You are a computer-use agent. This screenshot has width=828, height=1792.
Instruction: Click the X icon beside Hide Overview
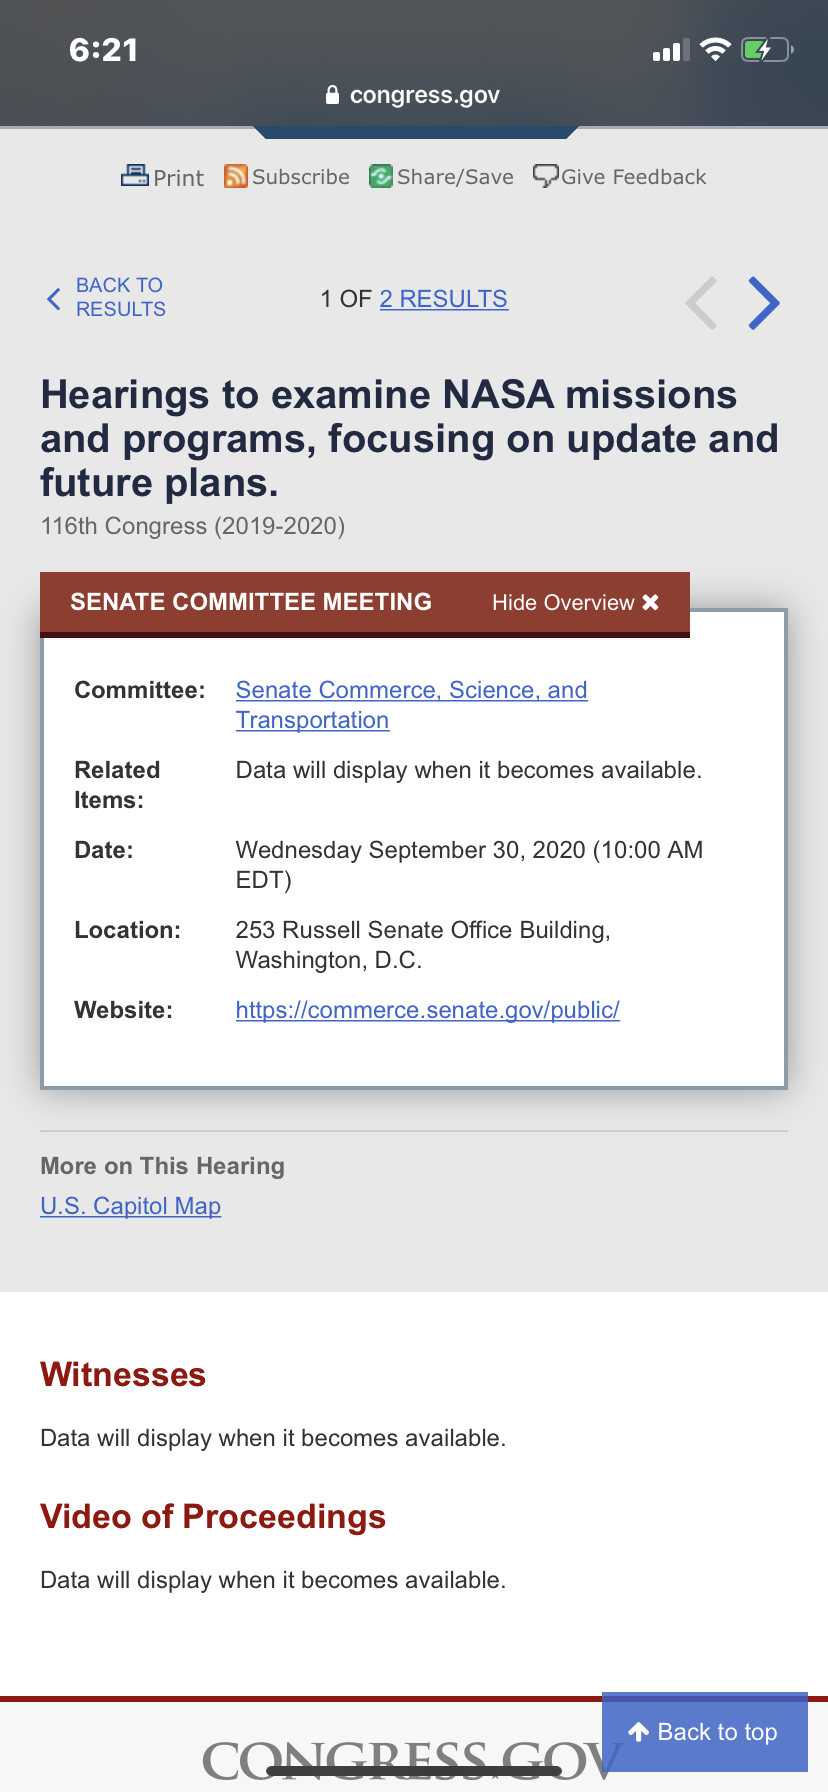point(650,602)
